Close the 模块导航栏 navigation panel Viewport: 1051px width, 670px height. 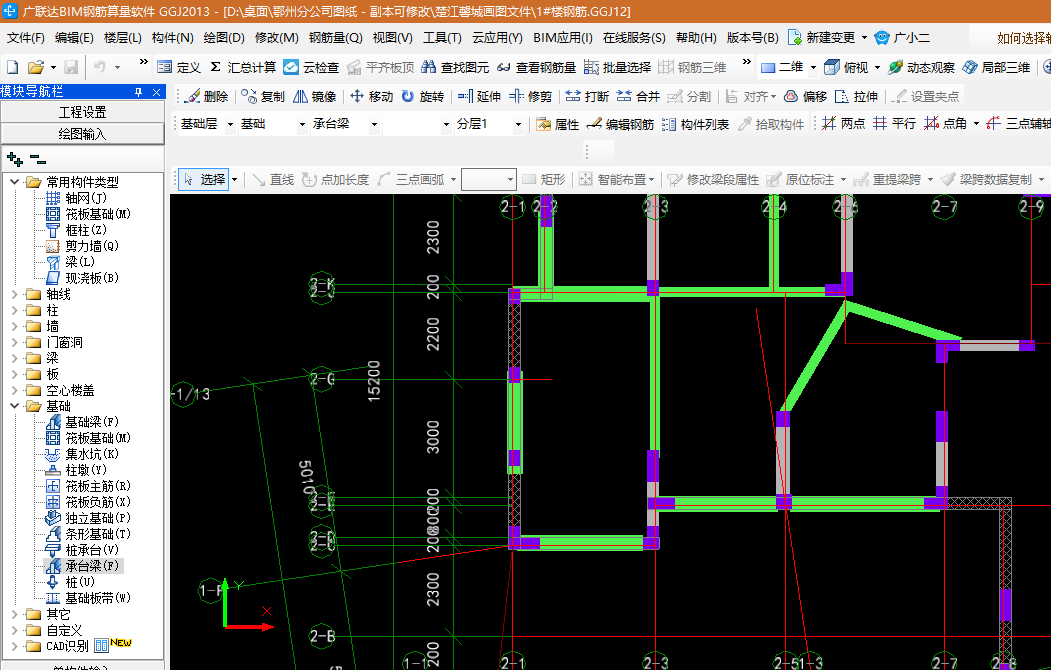point(157,92)
